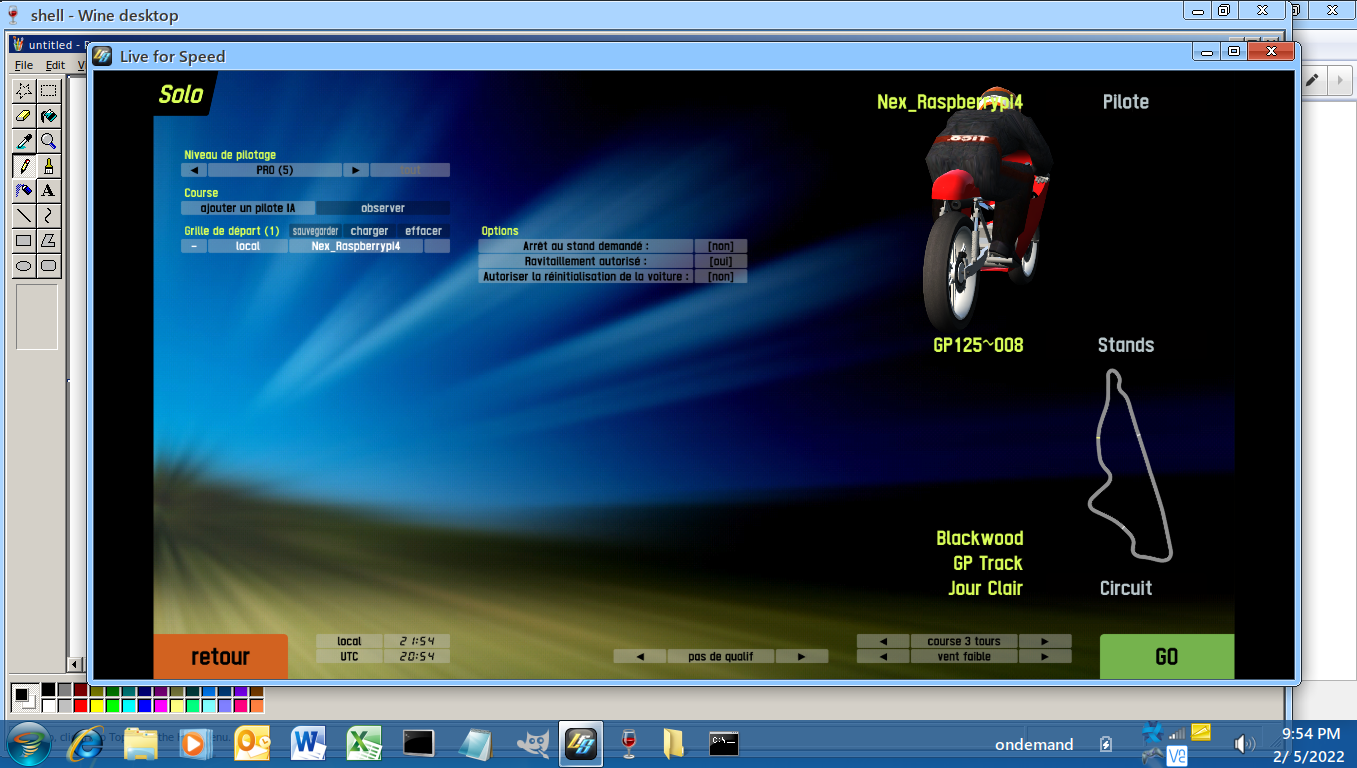The height and width of the screenshot is (768, 1357).
Task: Open Windows Media Player from taskbar
Action: (x=195, y=743)
